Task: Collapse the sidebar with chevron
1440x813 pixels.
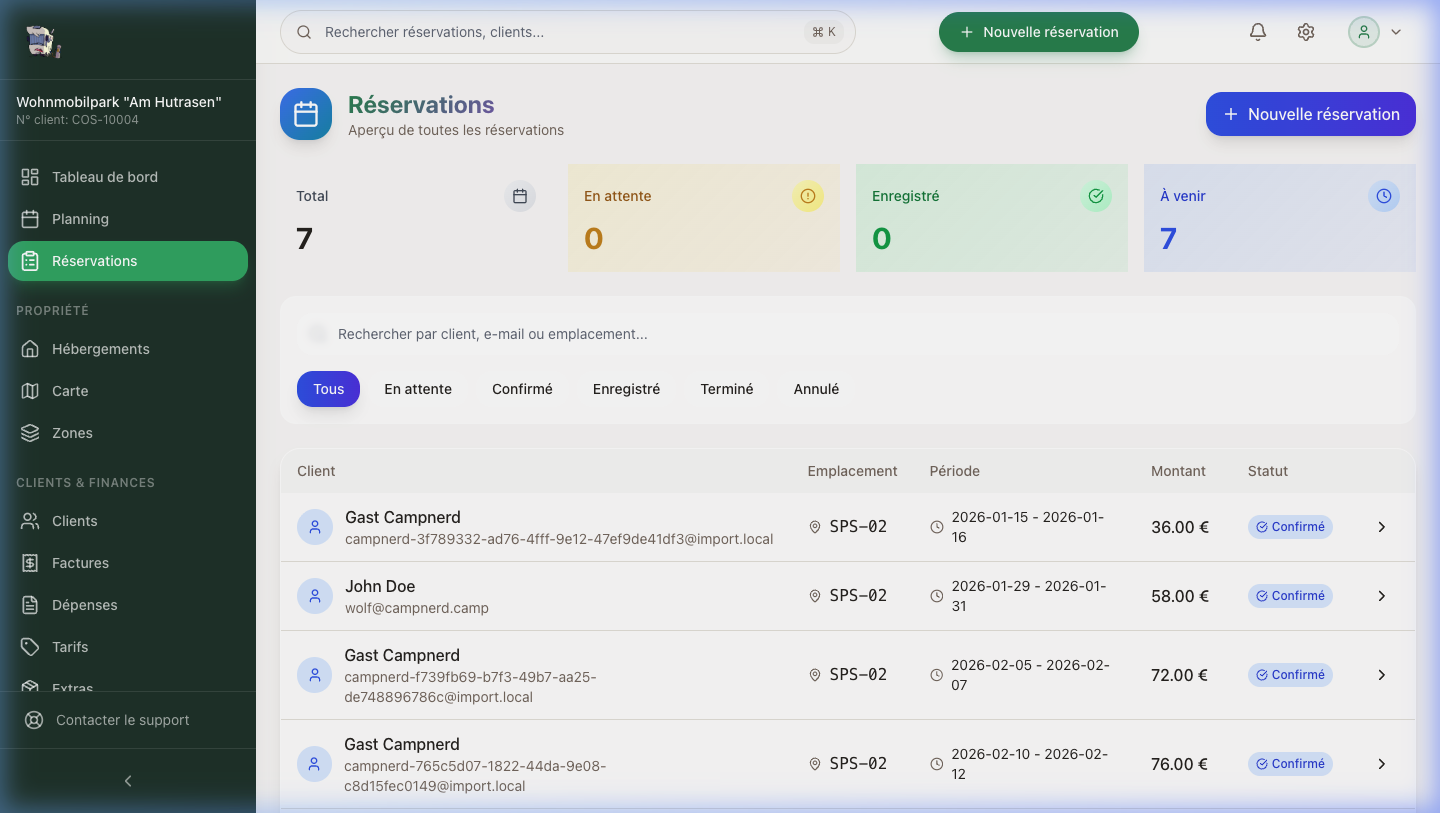Action: click(x=128, y=781)
